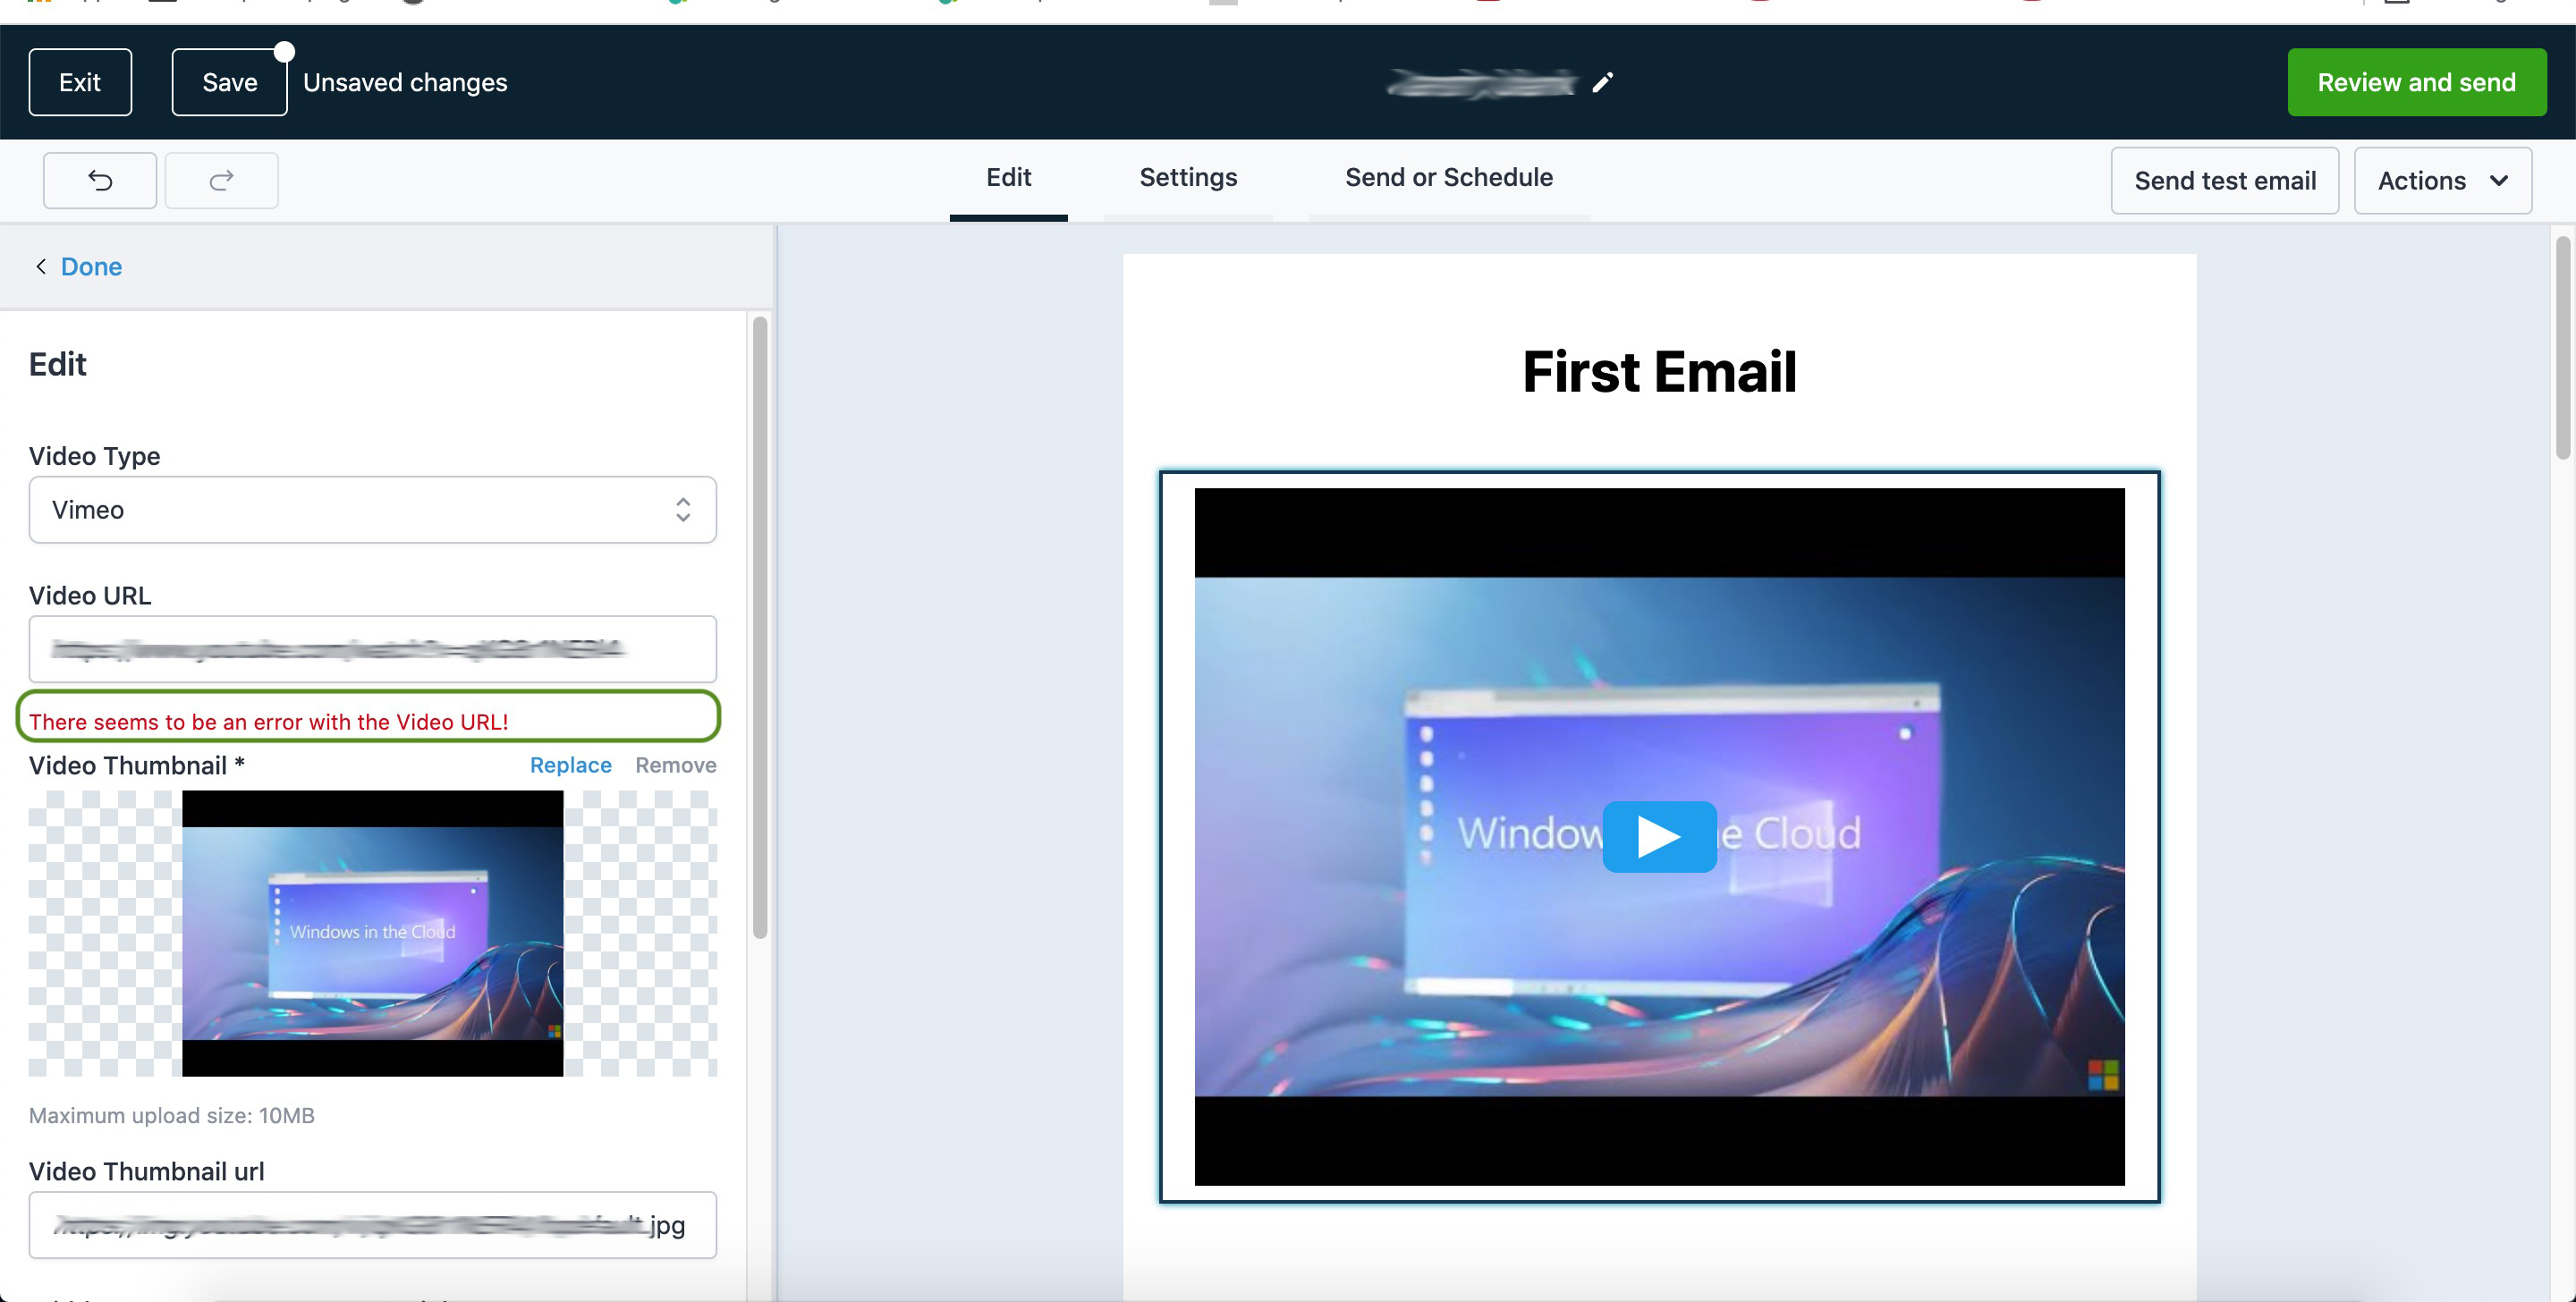Click the back chevron beside Done

(x=40, y=266)
